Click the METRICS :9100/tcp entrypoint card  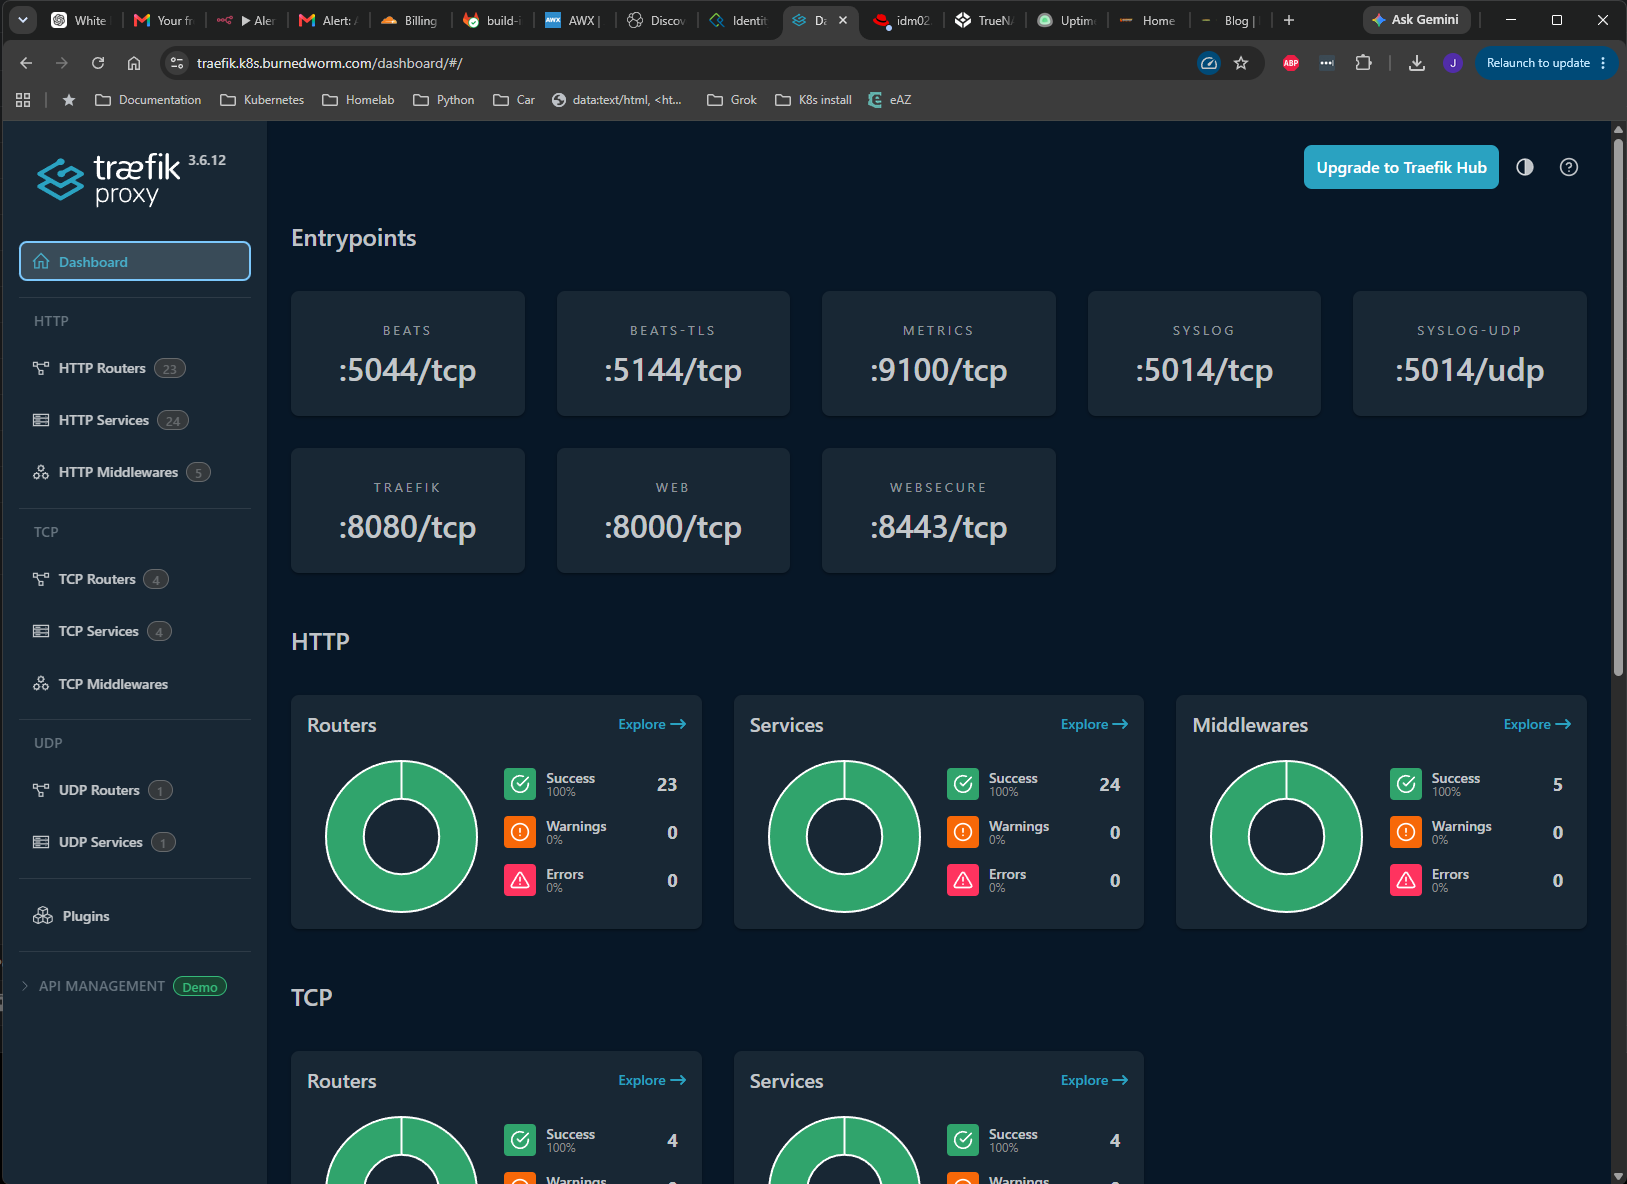(938, 353)
